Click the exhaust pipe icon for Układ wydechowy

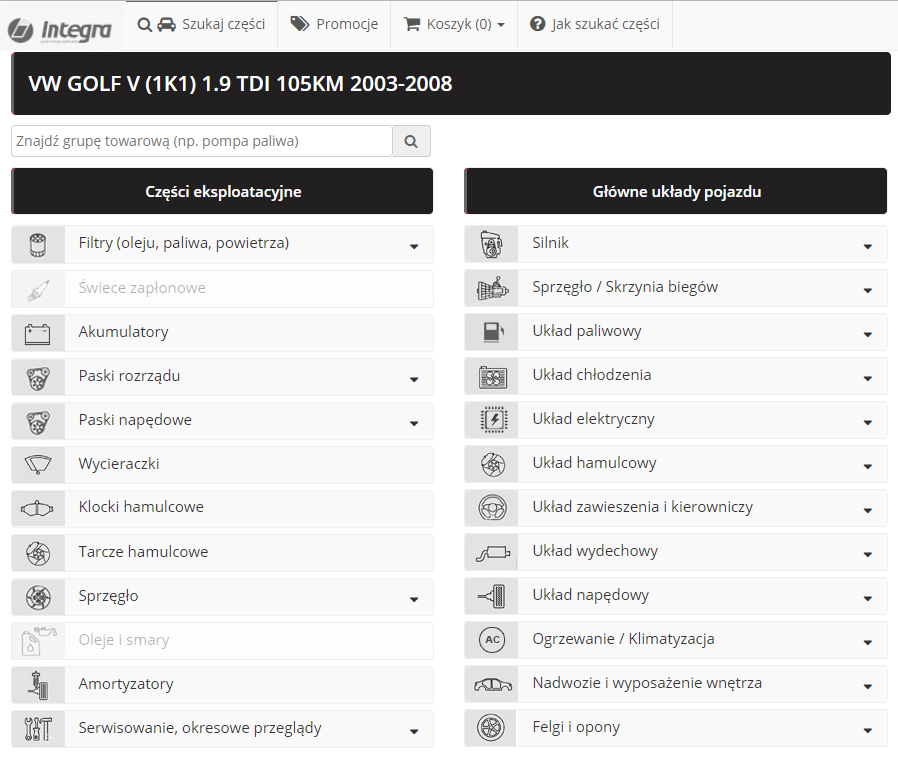[492, 552]
